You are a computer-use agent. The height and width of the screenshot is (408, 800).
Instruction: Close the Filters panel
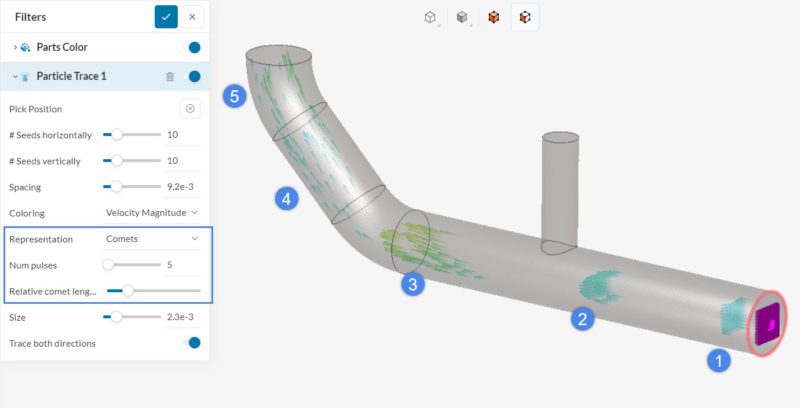192,16
